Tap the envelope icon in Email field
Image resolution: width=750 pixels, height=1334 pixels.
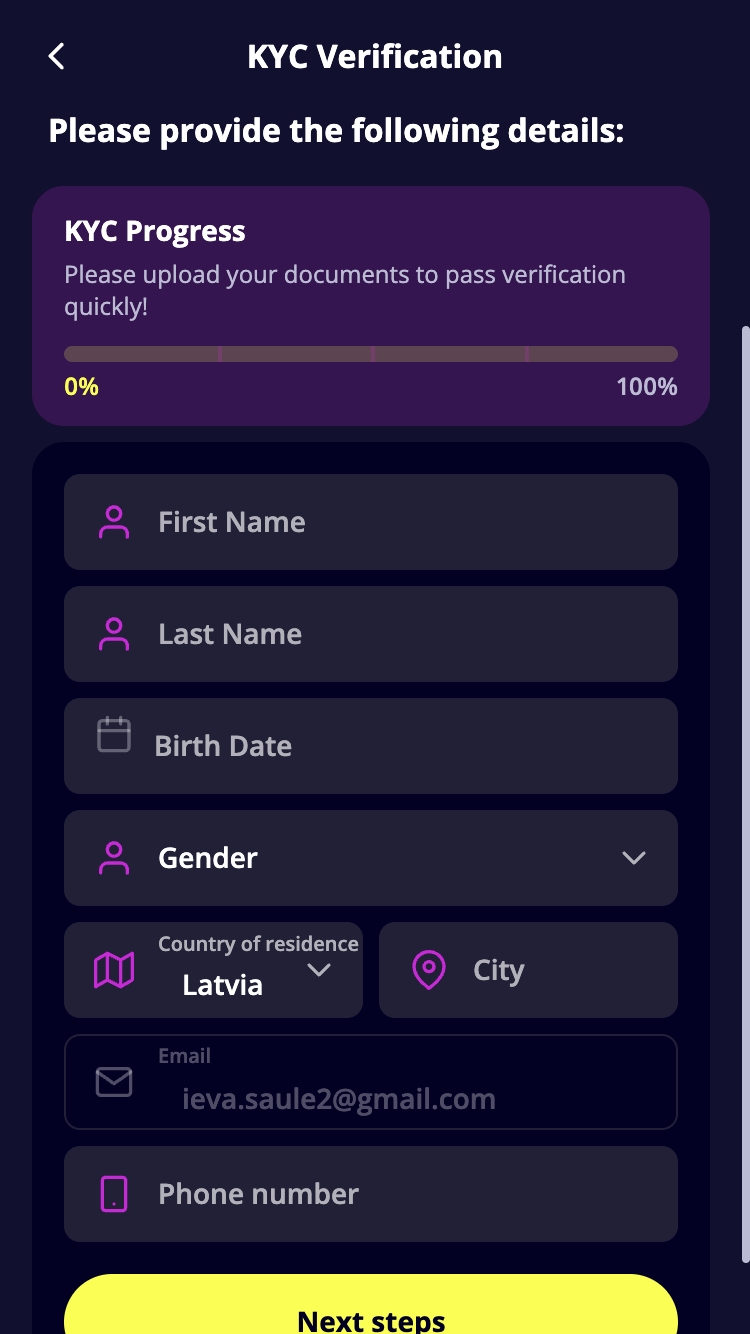pos(114,1082)
